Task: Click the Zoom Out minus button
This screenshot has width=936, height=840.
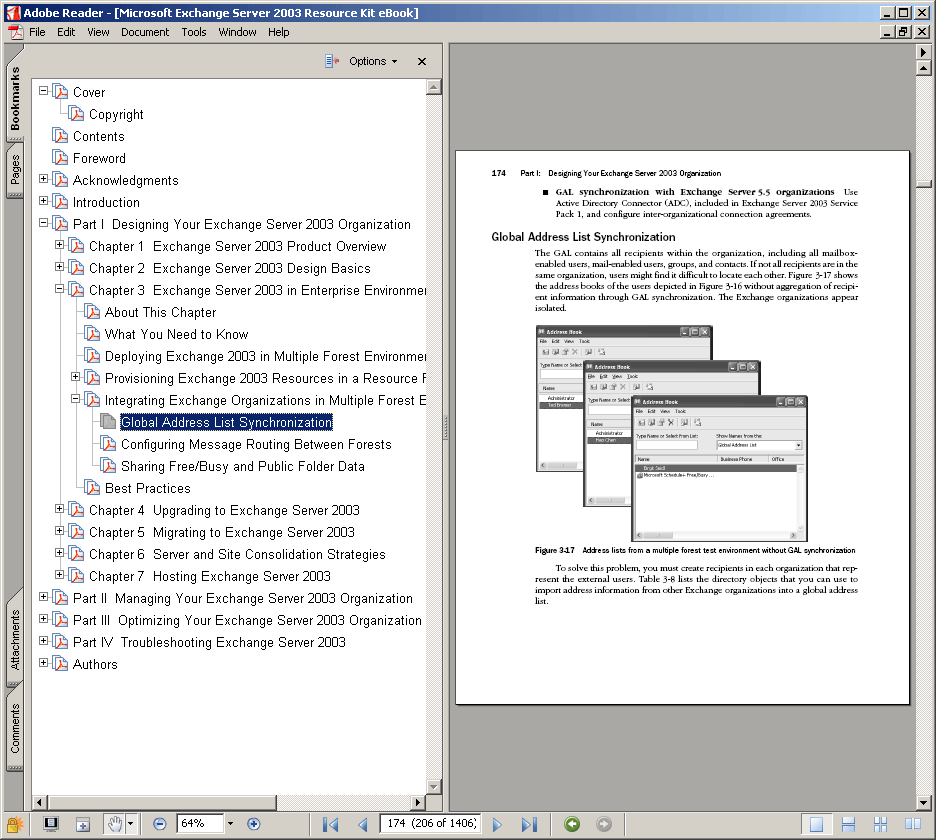Action: point(159,824)
